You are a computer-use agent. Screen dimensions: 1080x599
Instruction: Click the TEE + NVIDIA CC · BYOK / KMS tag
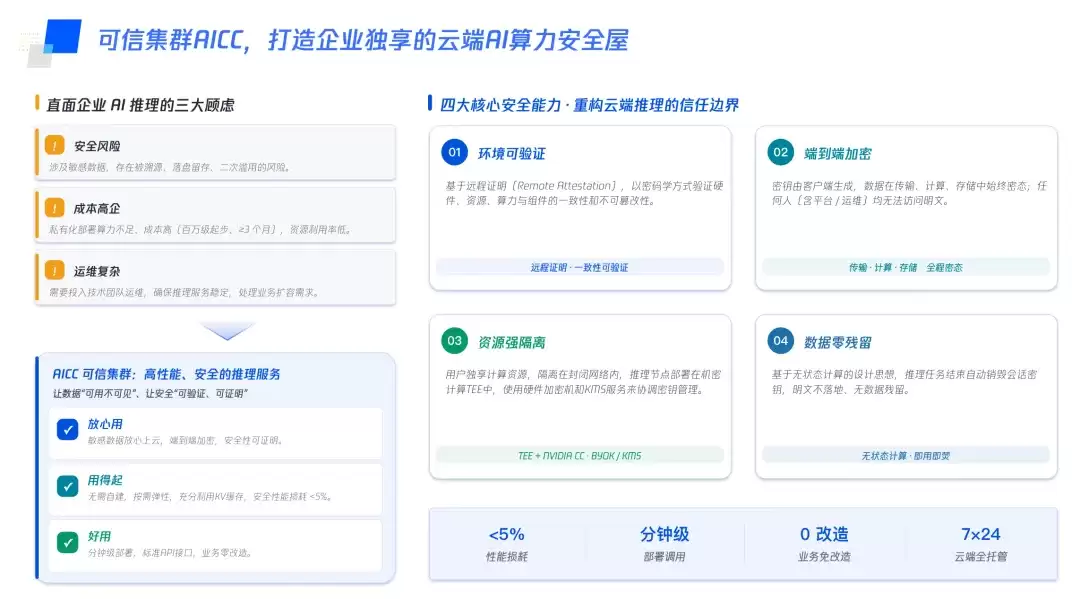[579, 456]
